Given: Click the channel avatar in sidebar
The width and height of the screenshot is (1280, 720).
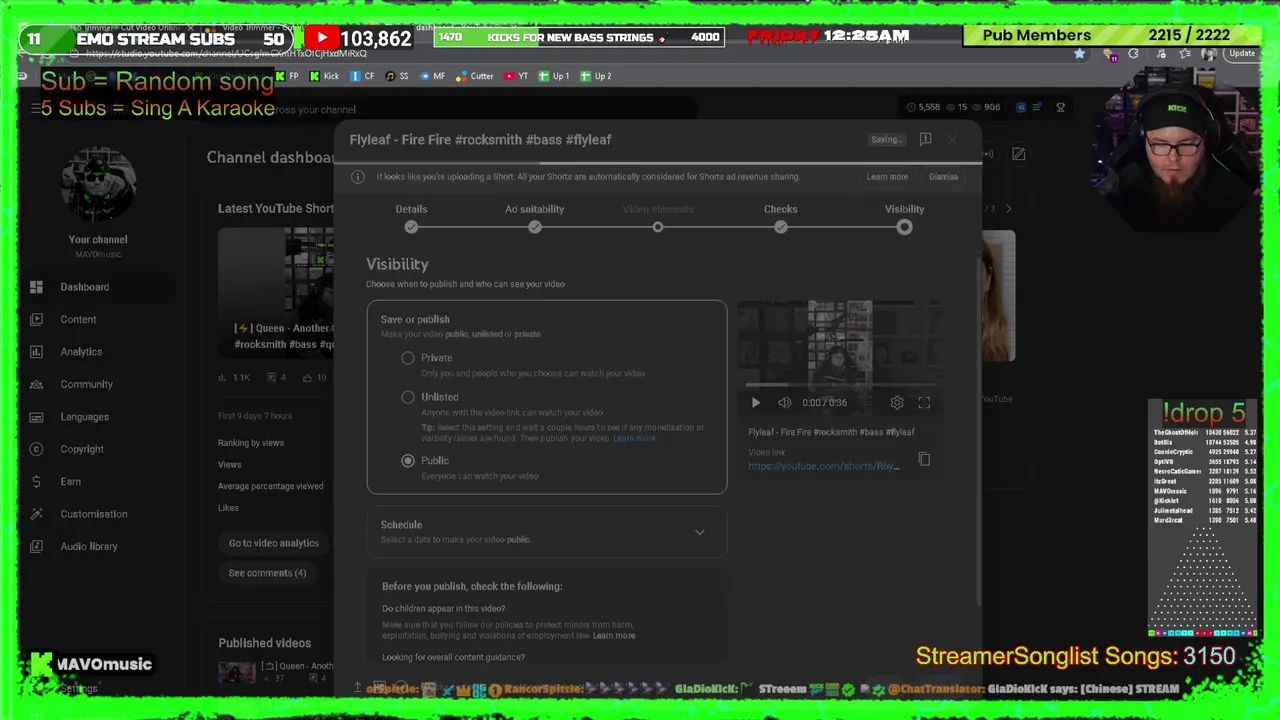Looking at the screenshot, I should tap(98, 186).
